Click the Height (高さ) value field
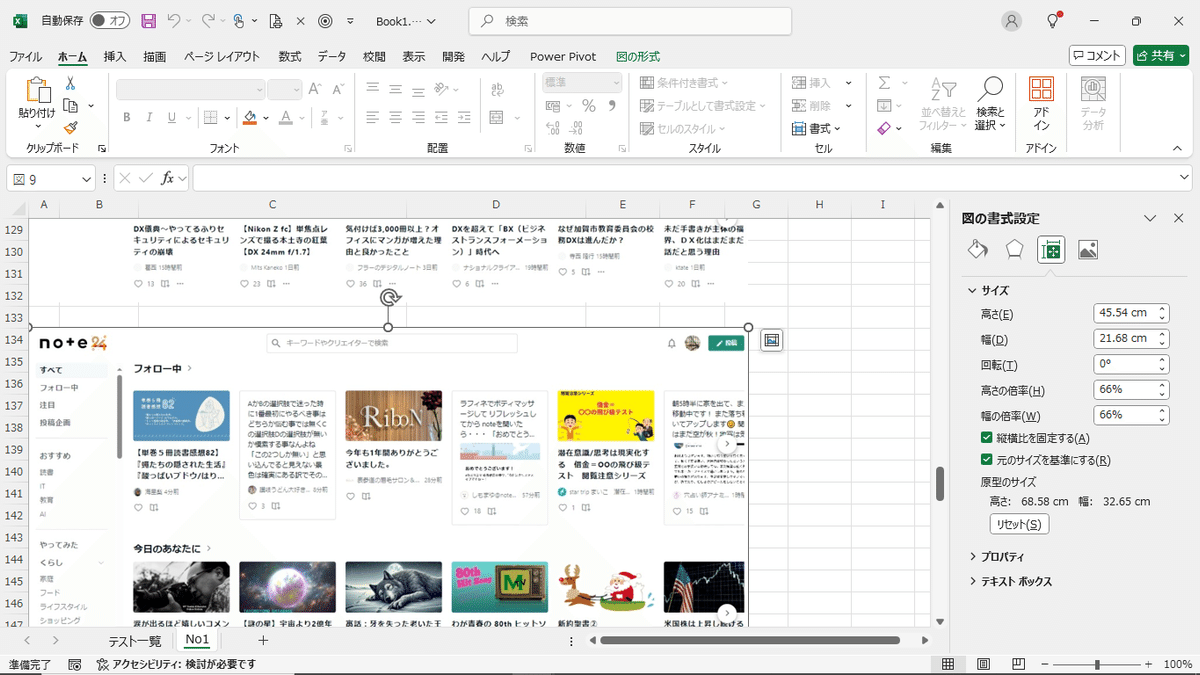The height and width of the screenshot is (675, 1200). click(x=1131, y=313)
